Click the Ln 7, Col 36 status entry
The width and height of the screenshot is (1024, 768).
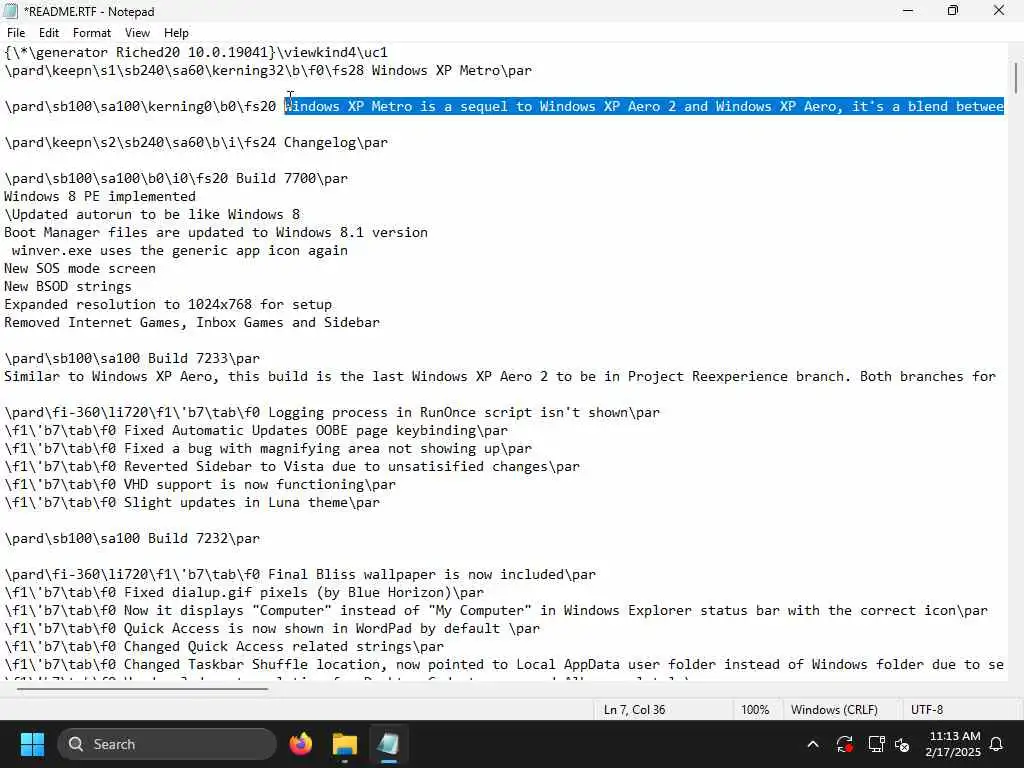[634, 709]
